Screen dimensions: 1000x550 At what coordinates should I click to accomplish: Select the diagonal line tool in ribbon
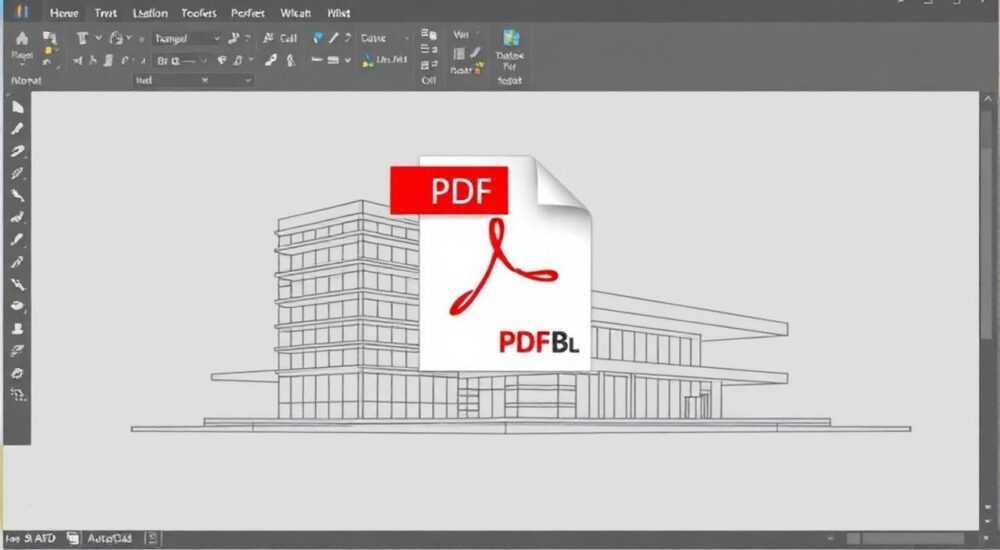coord(333,38)
